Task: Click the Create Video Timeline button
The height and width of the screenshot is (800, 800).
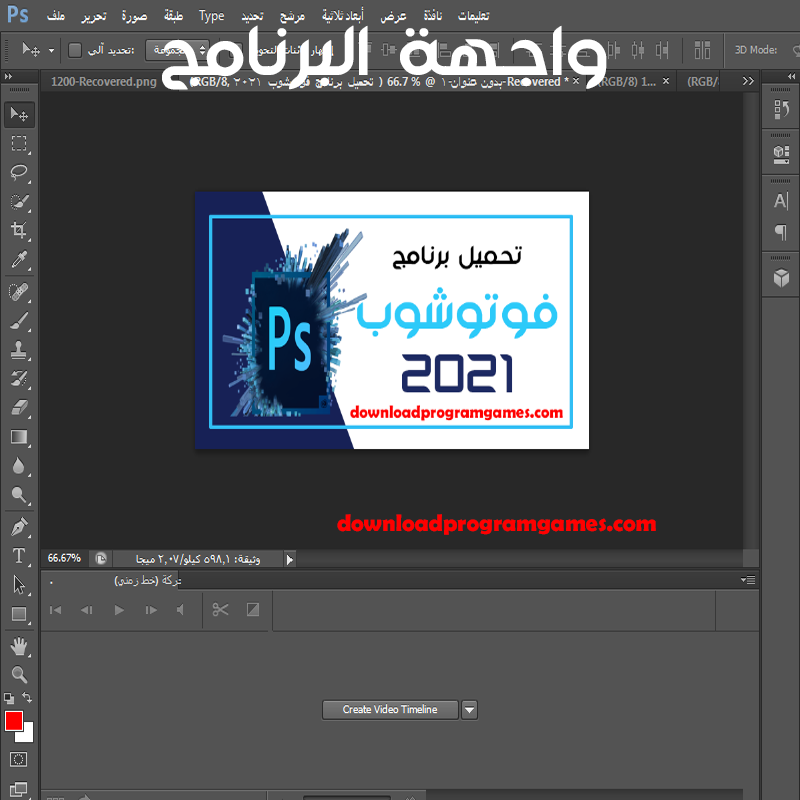Action: [390, 710]
